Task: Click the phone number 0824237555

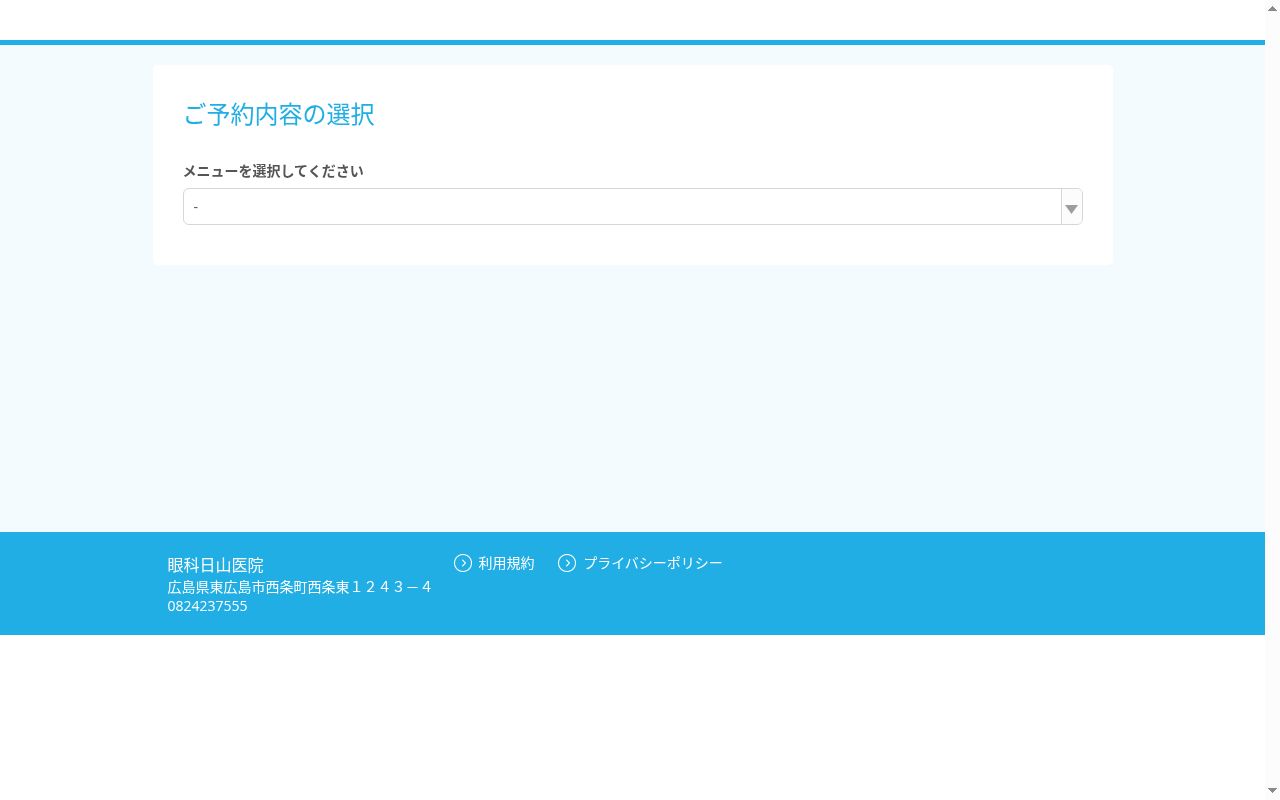Action: pos(207,606)
